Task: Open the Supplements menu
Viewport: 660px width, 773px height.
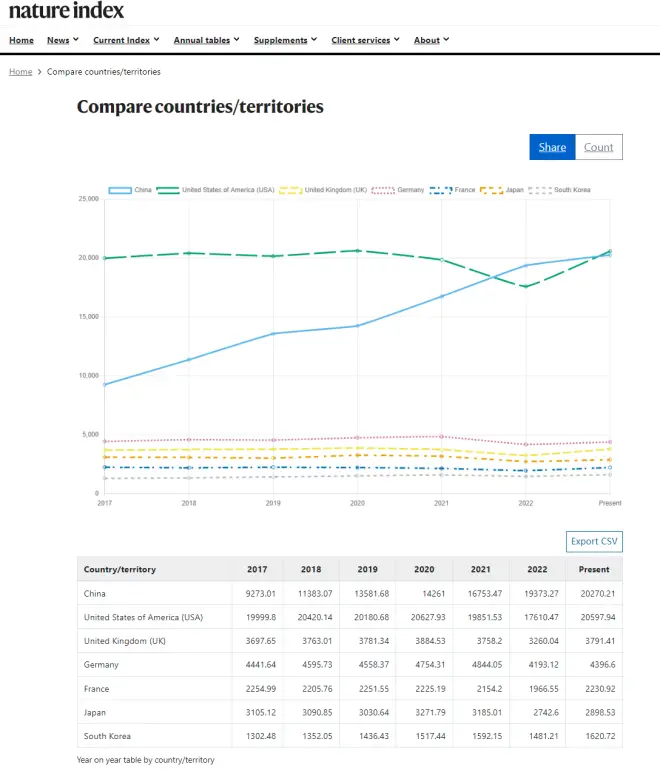Action: [285, 40]
